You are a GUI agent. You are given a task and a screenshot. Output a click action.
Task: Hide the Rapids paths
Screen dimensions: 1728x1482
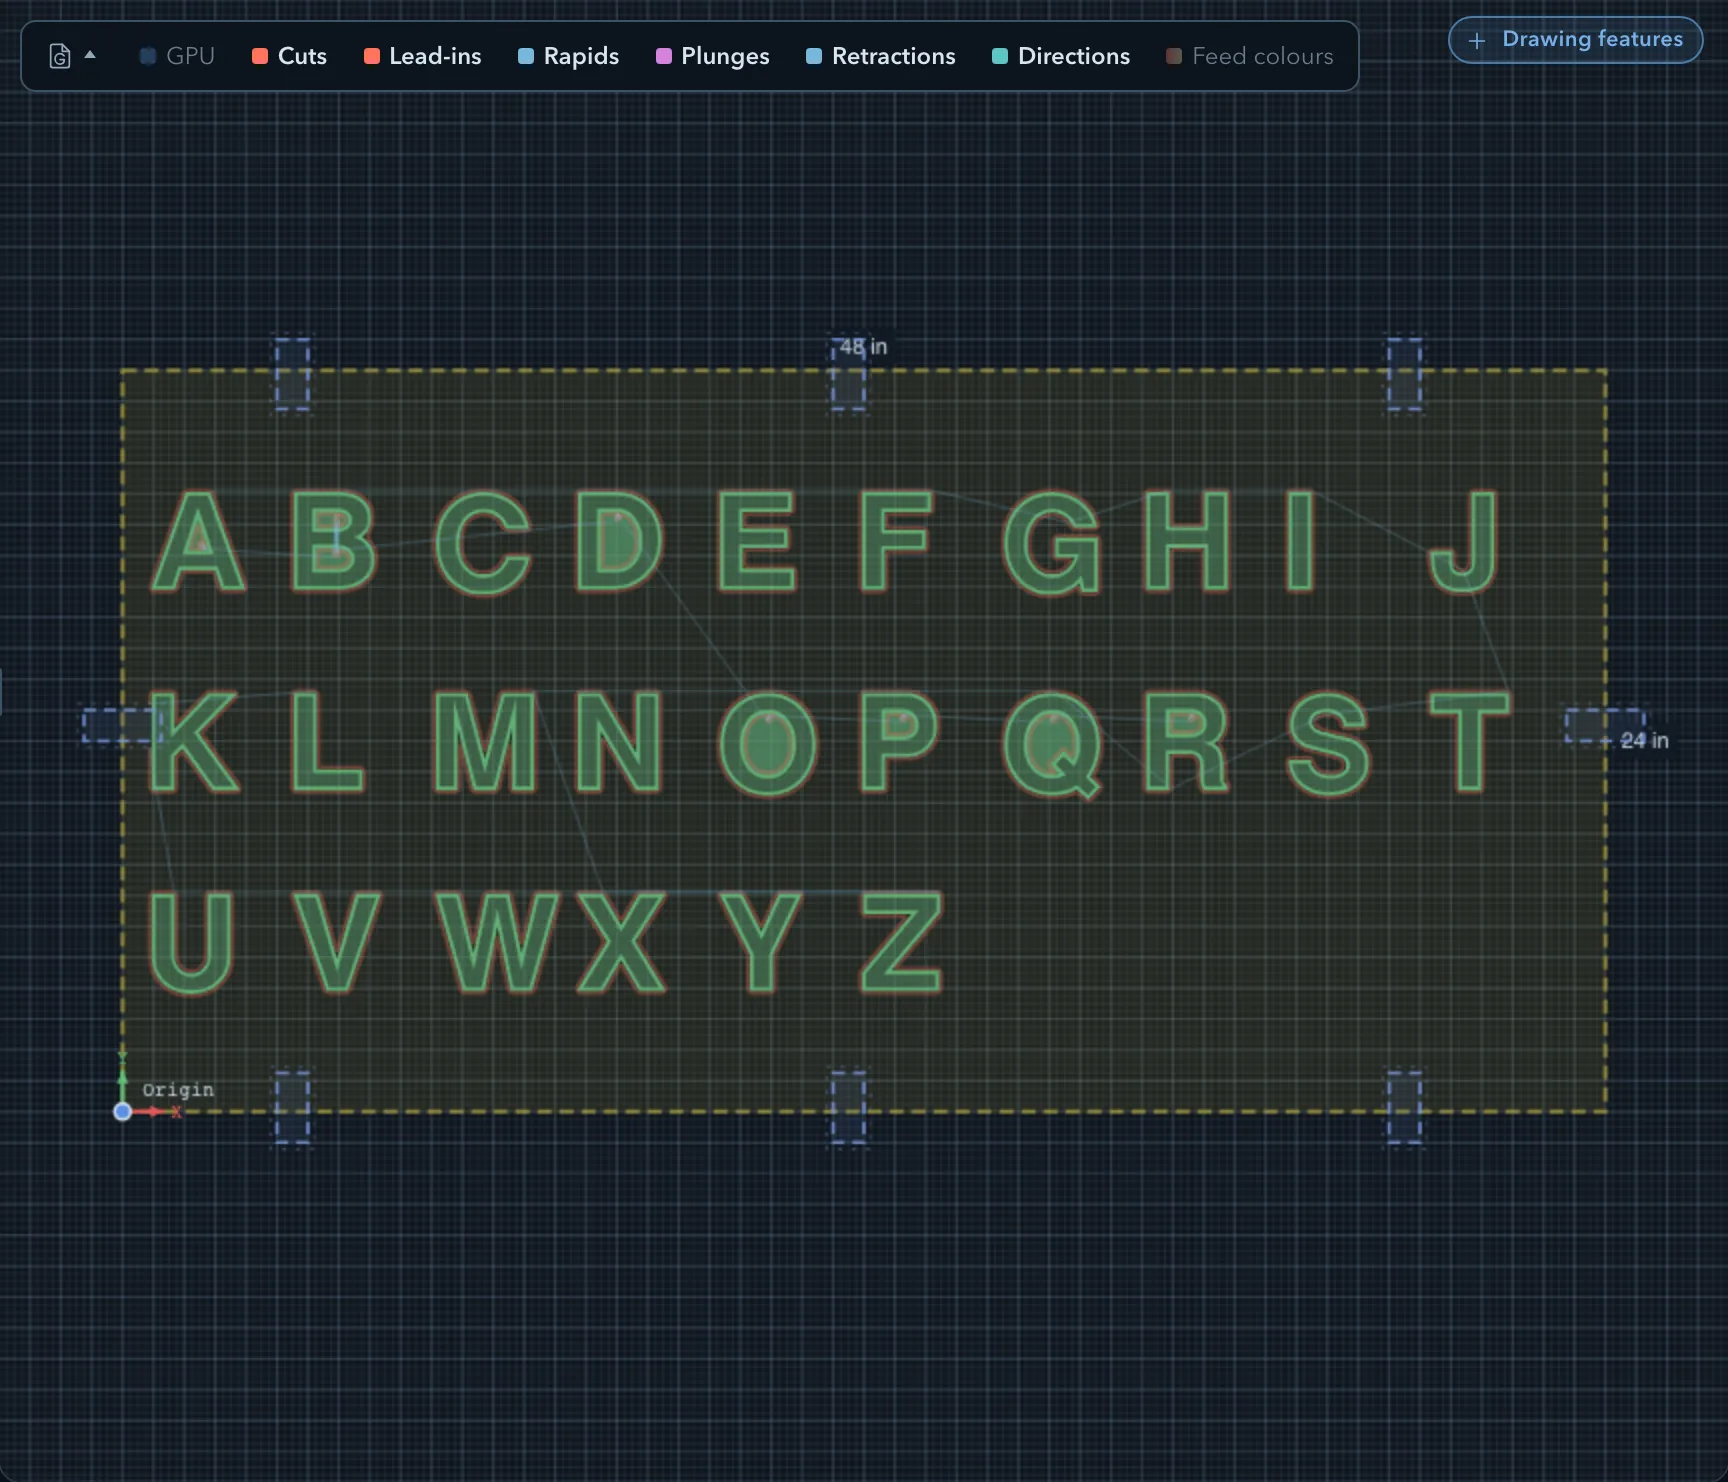pyautogui.click(x=569, y=56)
